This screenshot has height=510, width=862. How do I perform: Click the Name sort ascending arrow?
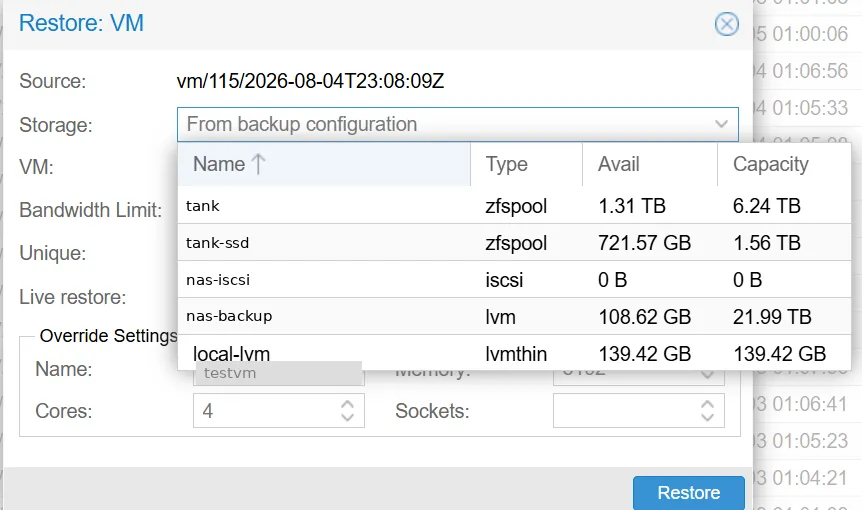258,164
